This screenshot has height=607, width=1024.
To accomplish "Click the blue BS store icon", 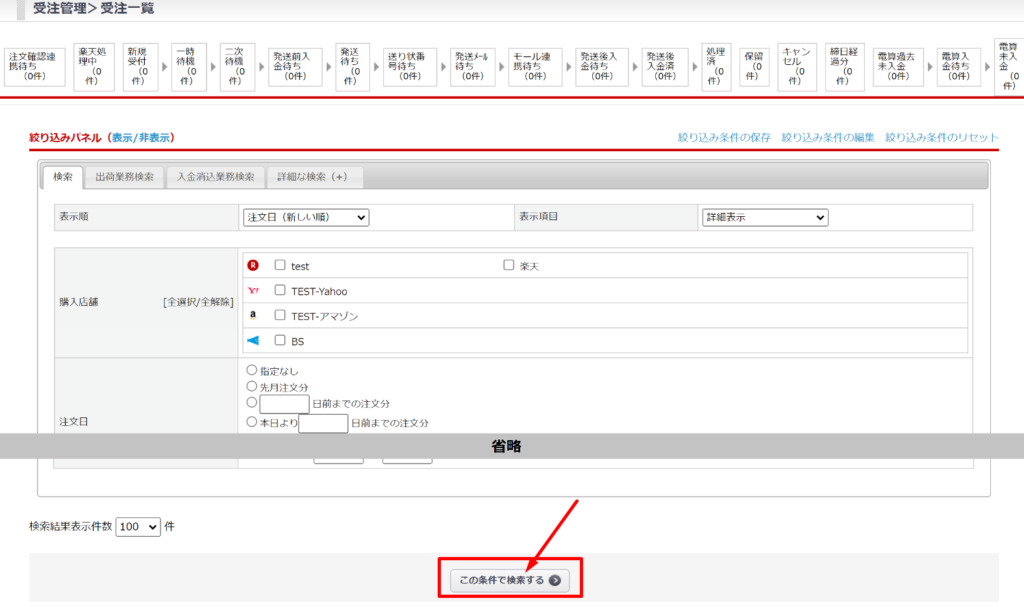I will coord(253,341).
